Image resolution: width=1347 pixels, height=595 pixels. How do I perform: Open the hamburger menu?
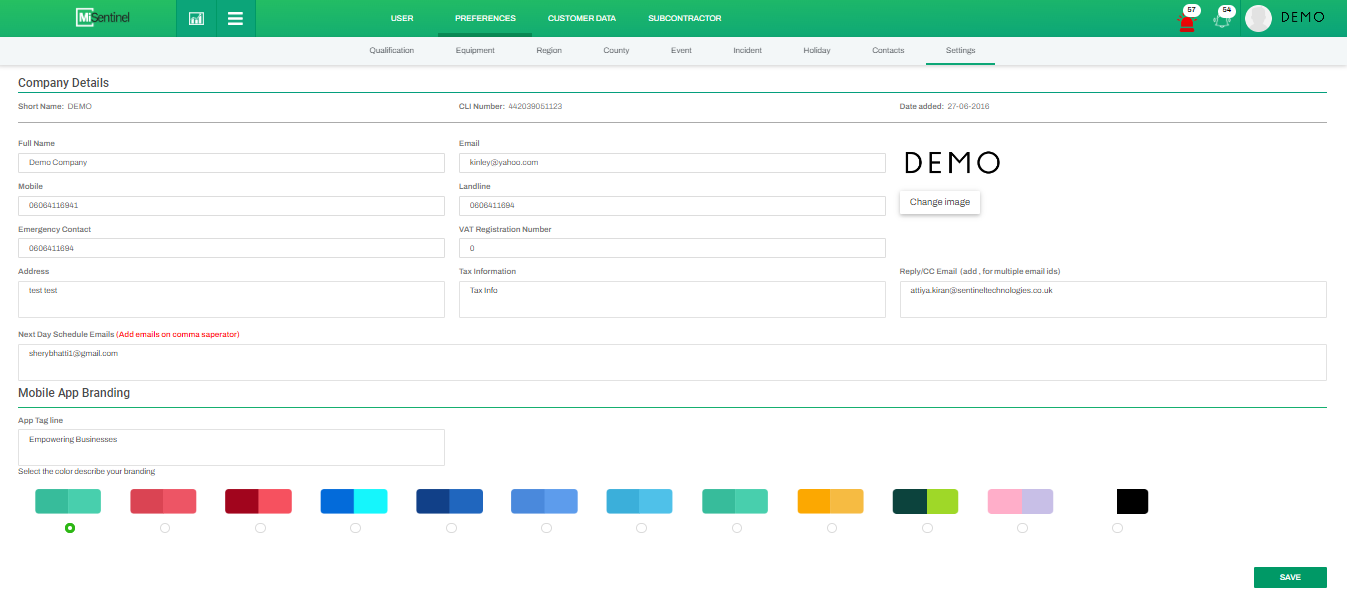coord(235,18)
